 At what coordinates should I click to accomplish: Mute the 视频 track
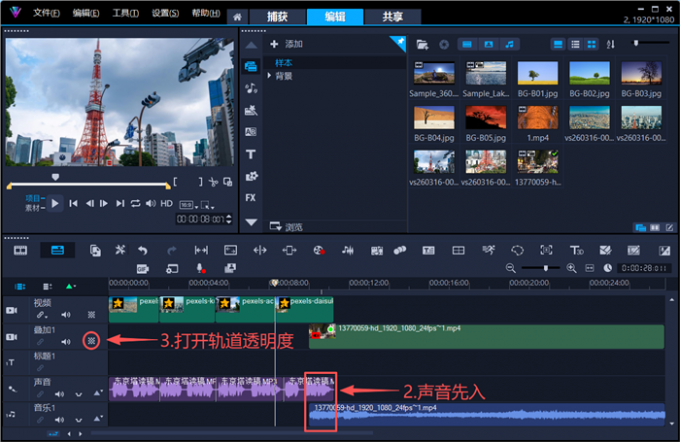point(66,315)
